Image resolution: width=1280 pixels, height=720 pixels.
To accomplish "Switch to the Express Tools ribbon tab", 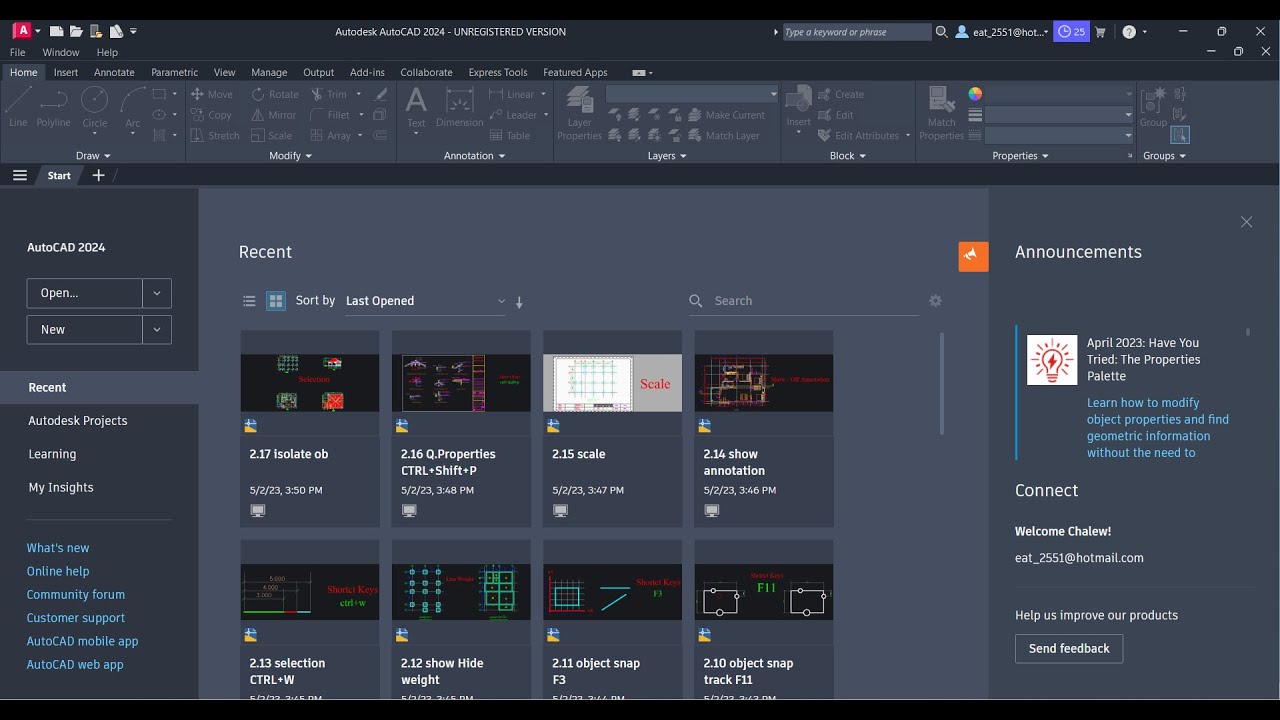I will (498, 72).
